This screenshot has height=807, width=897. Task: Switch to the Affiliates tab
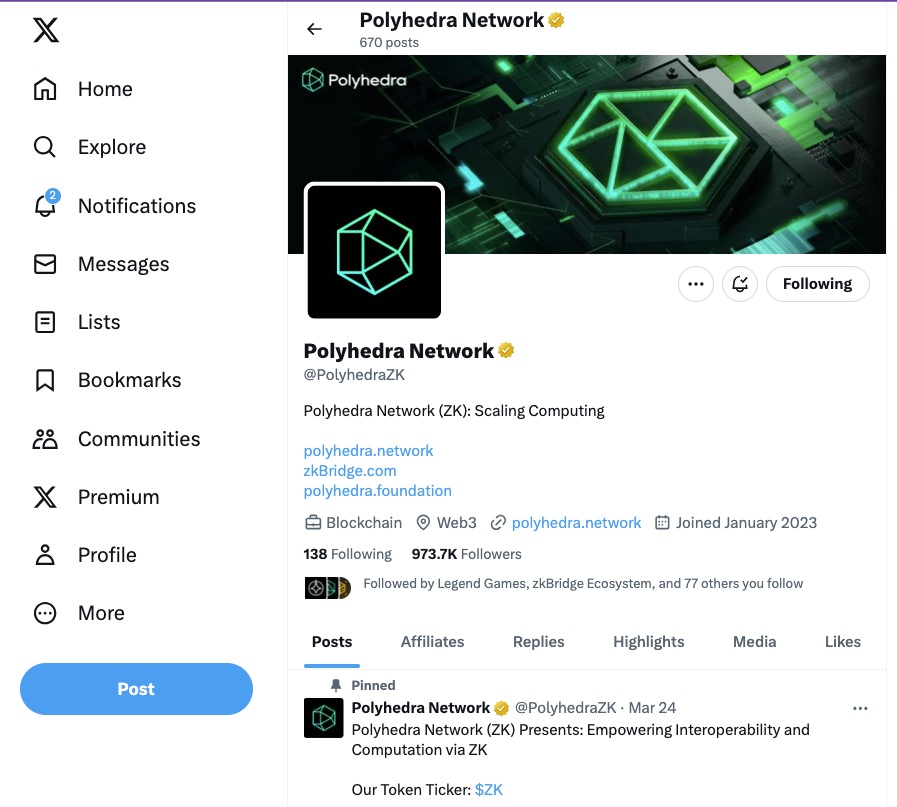pyautogui.click(x=432, y=642)
